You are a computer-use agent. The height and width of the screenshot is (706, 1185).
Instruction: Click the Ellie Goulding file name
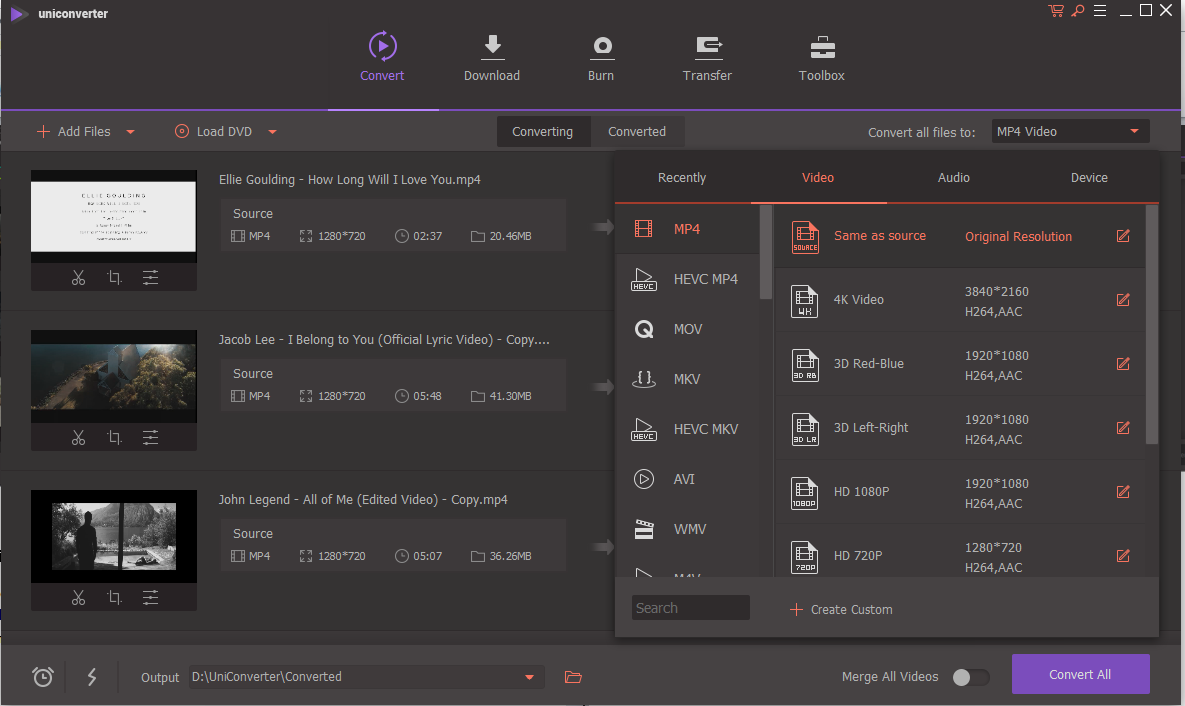[x=350, y=180]
